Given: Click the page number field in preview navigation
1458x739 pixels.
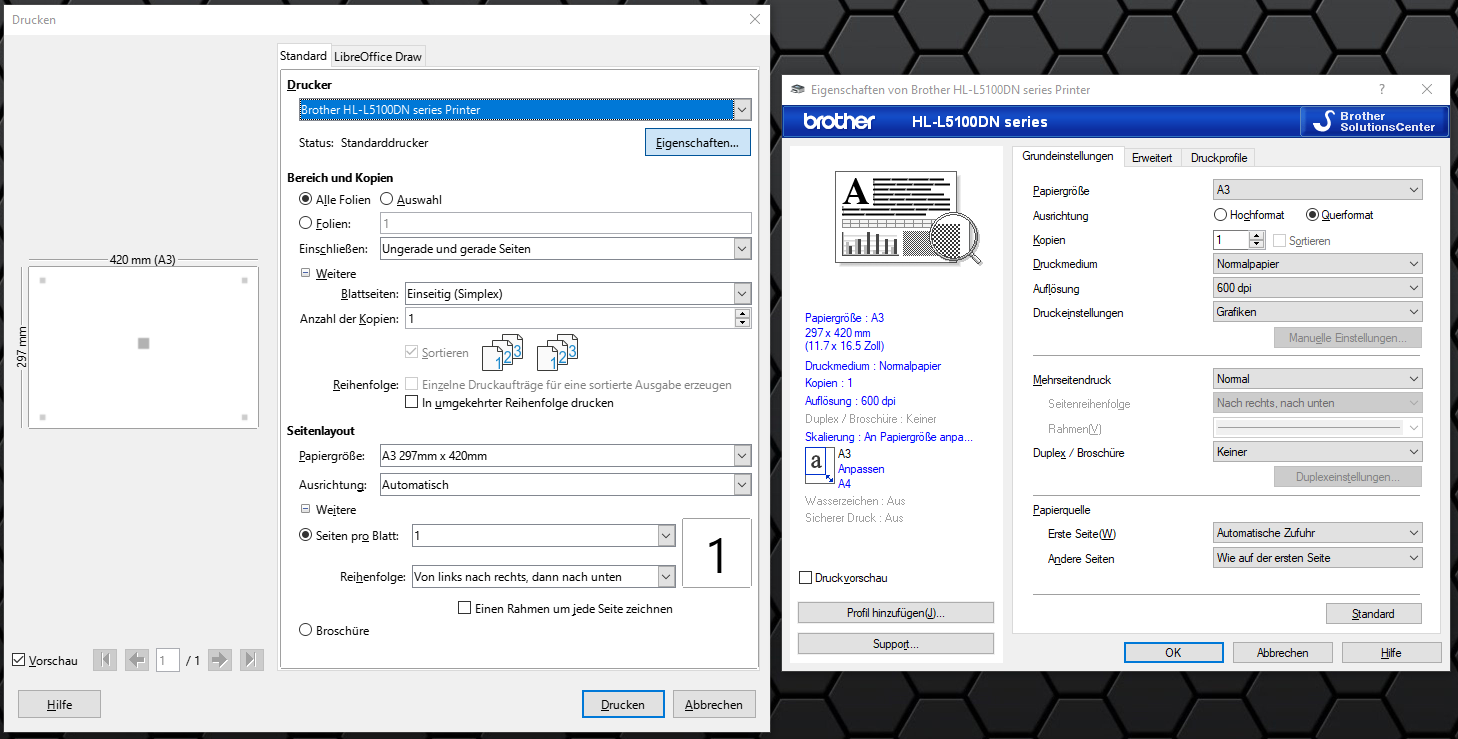Looking at the screenshot, I should click(x=168, y=660).
